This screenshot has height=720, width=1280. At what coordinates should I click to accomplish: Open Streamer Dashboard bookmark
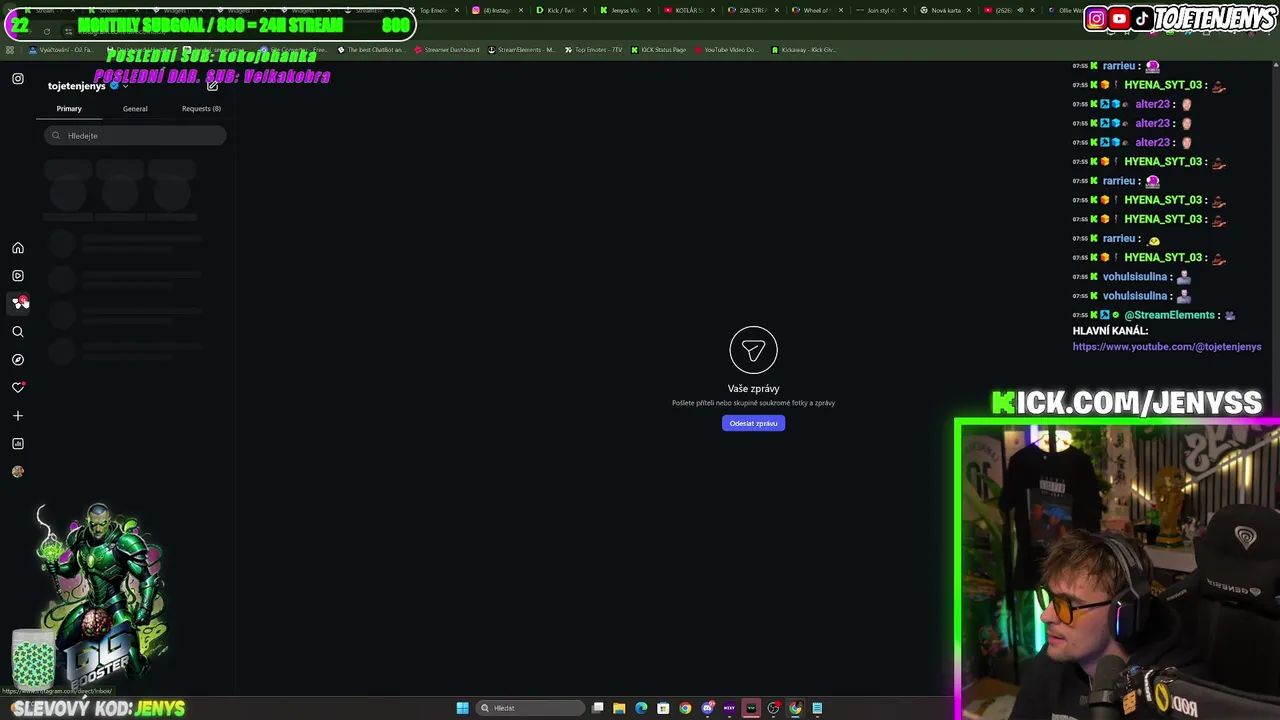tap(447, 50)
